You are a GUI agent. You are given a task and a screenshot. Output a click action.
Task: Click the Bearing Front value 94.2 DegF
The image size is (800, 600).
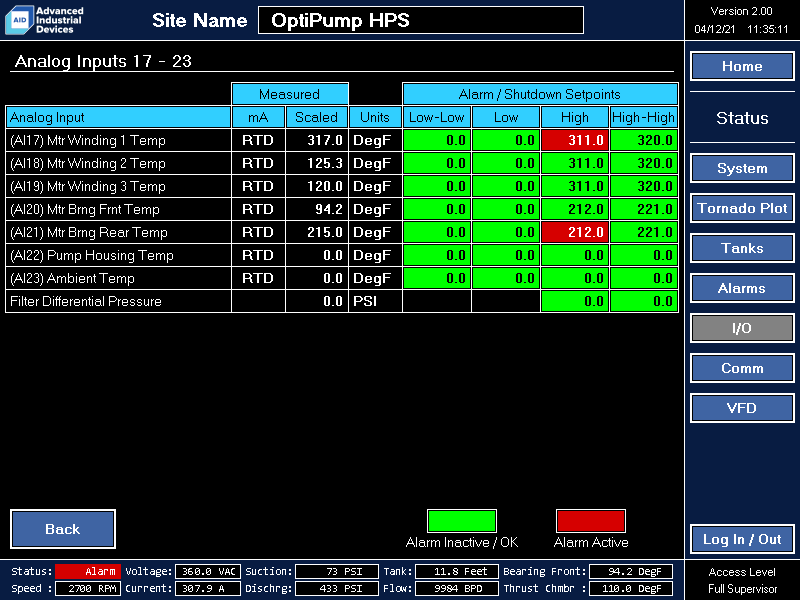click(x=631, y=571)
